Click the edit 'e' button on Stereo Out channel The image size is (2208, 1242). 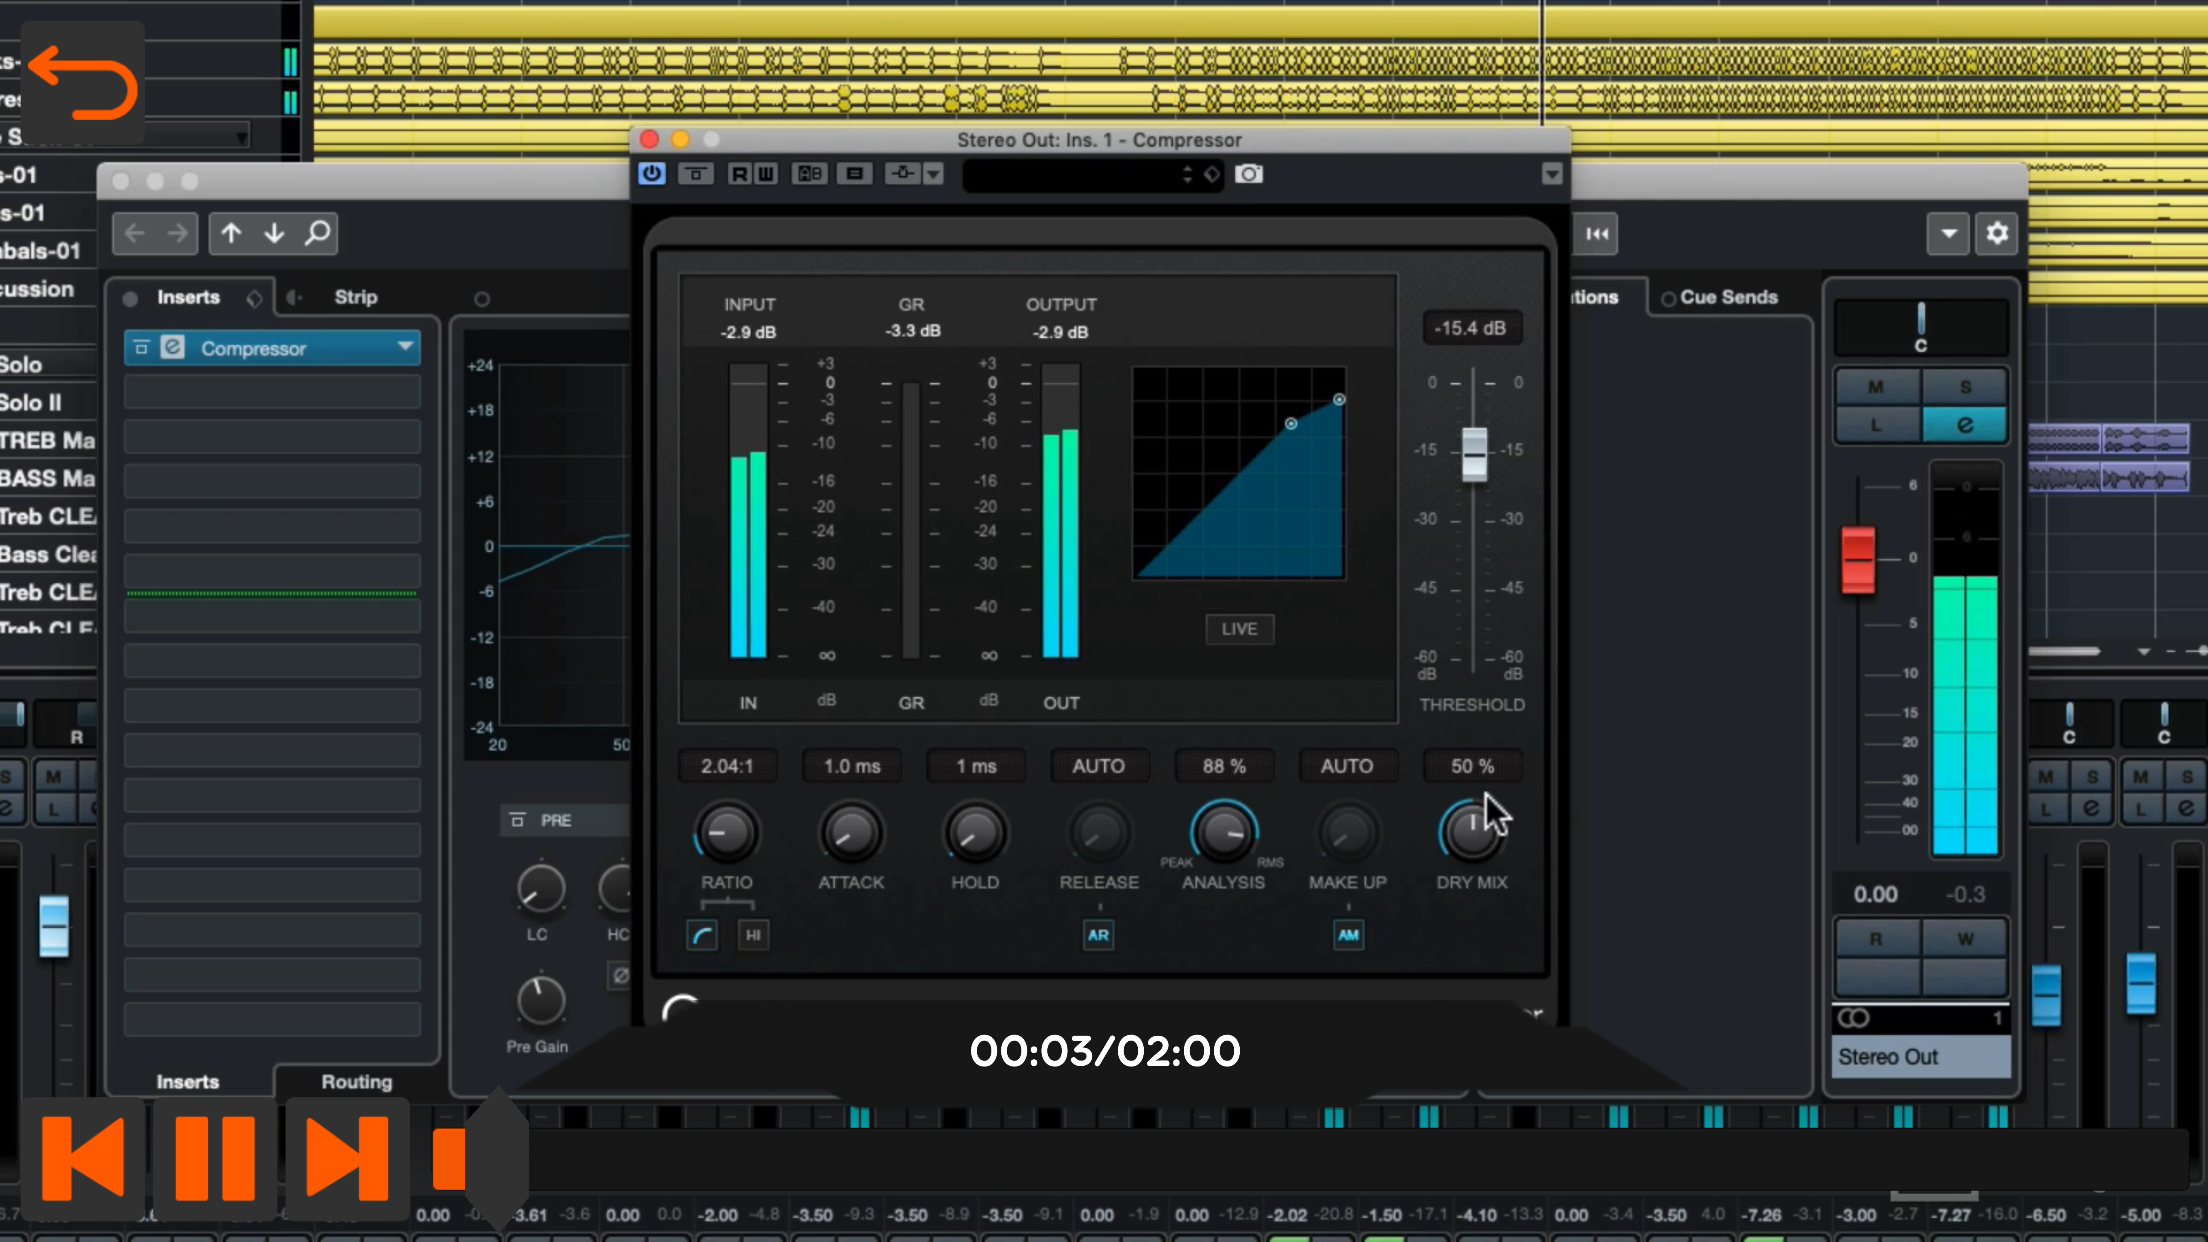tap(1964, 425)
